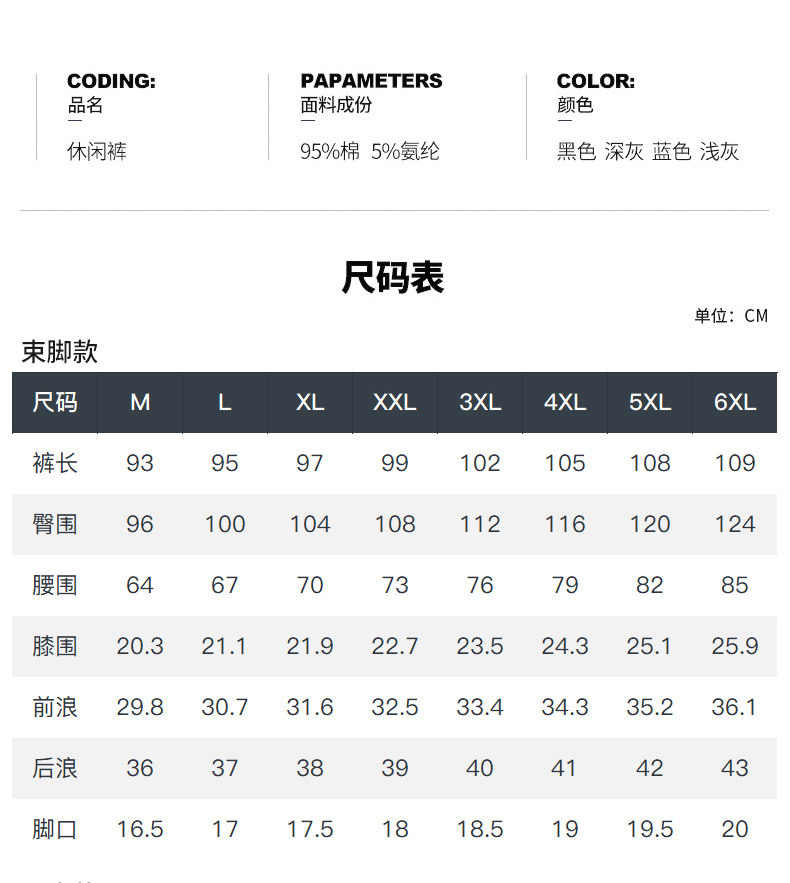
Task: Click the CODING heading text
Action: click(111, 81)
